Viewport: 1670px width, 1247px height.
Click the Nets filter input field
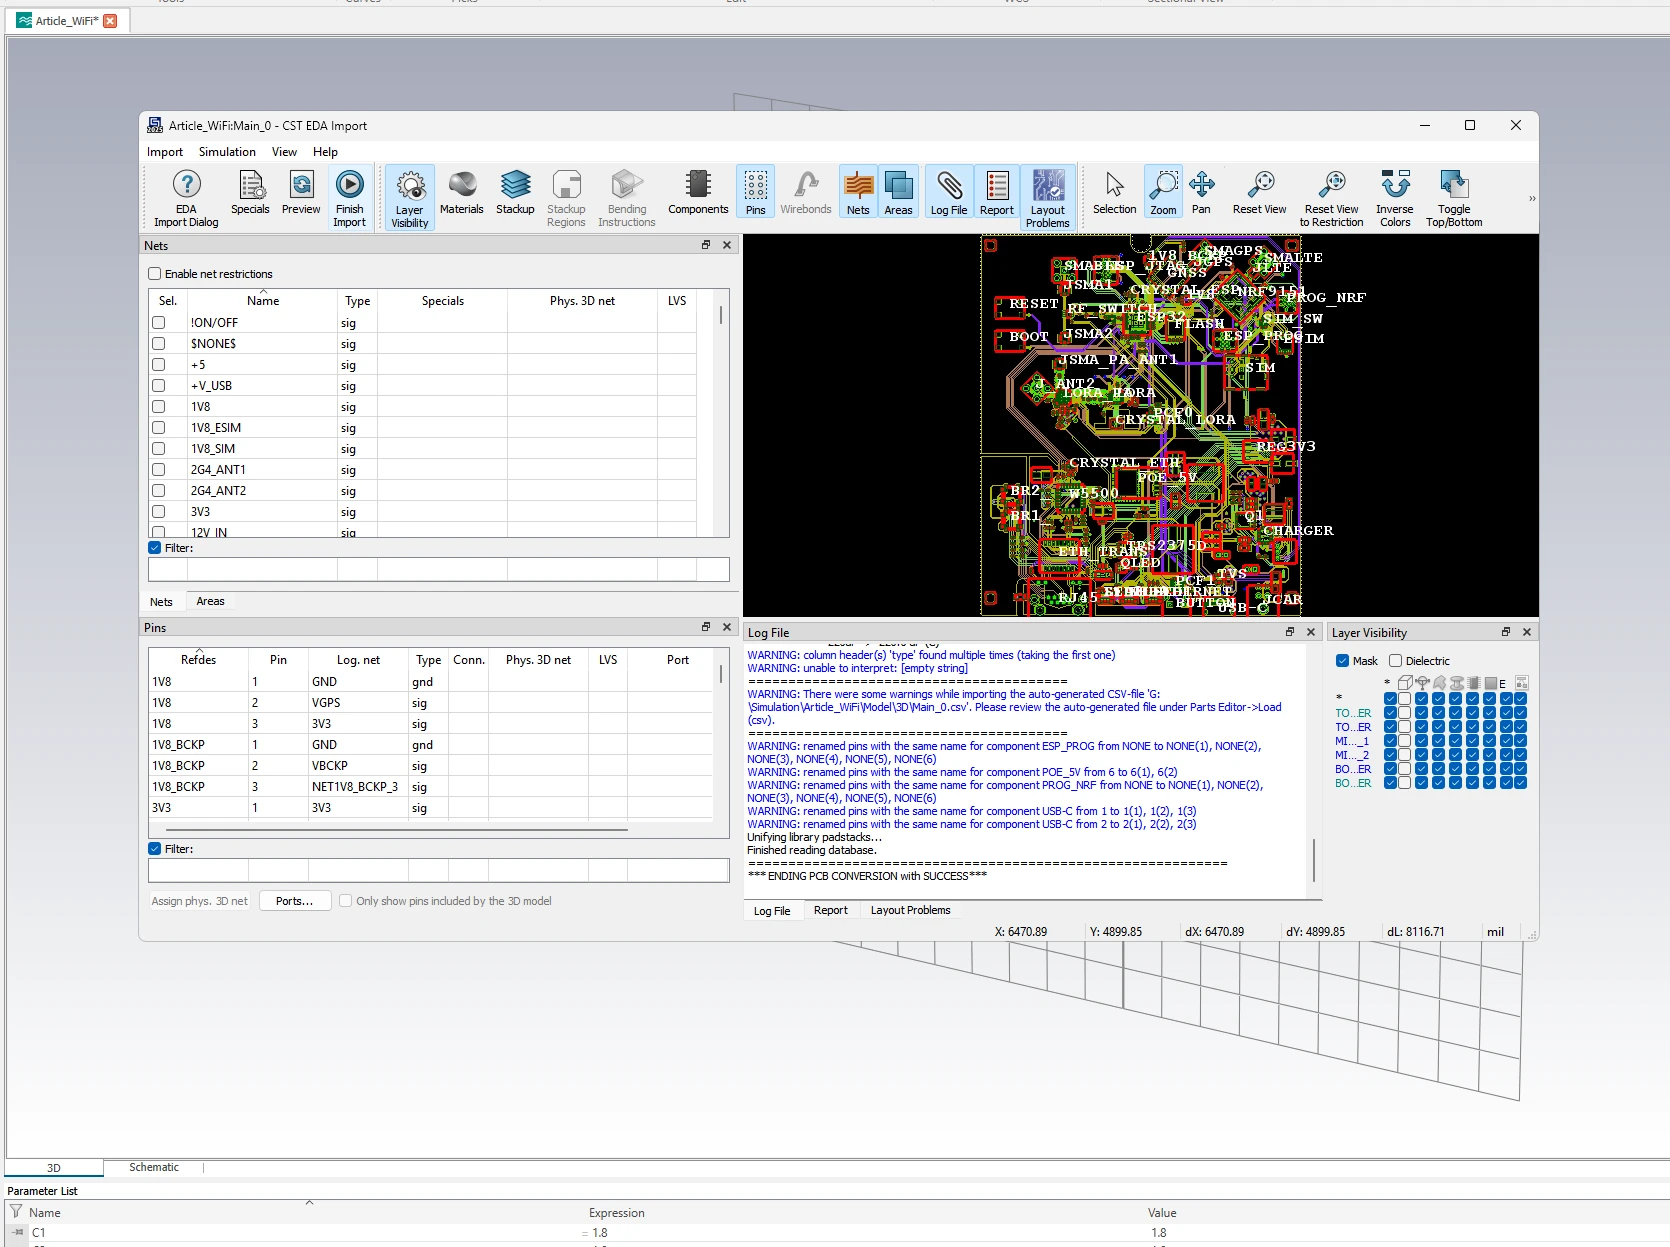click(438, 570)
